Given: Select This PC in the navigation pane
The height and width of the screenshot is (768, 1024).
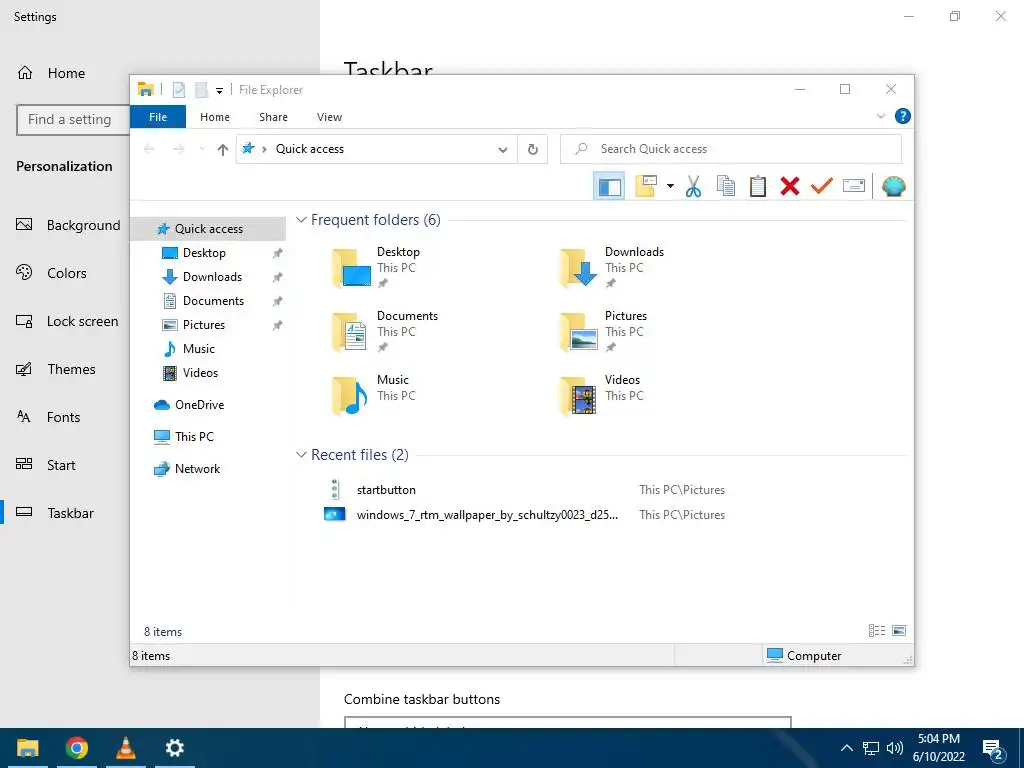Looking at the screenshot, I should point(194,437).
